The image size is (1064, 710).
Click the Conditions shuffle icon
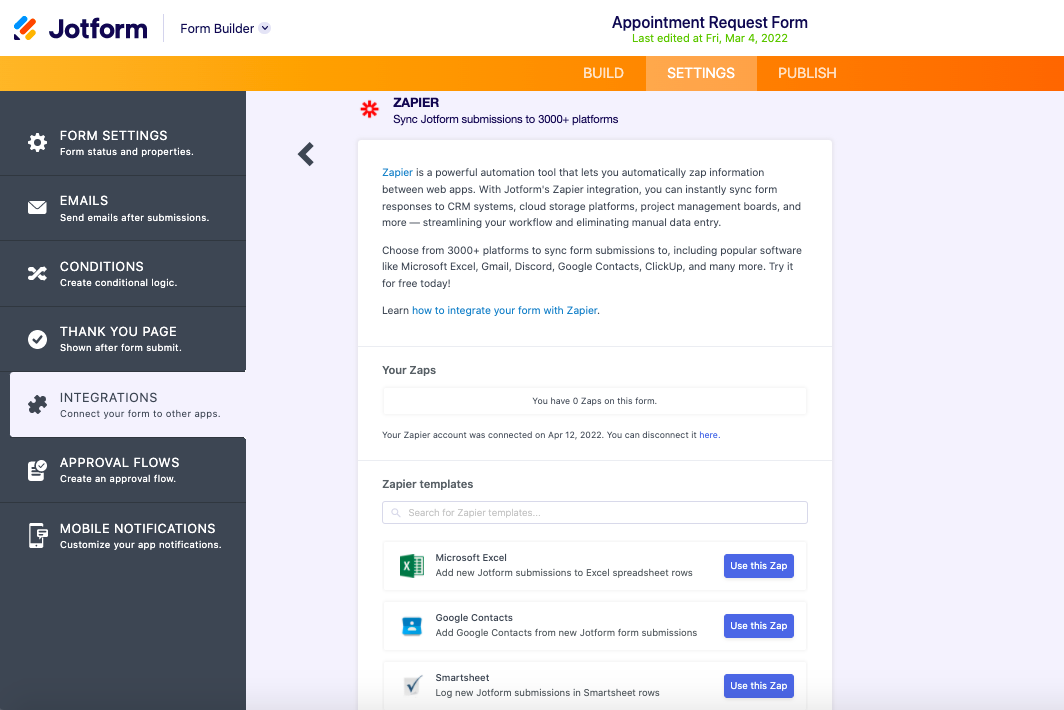click(x=37, y=274)
